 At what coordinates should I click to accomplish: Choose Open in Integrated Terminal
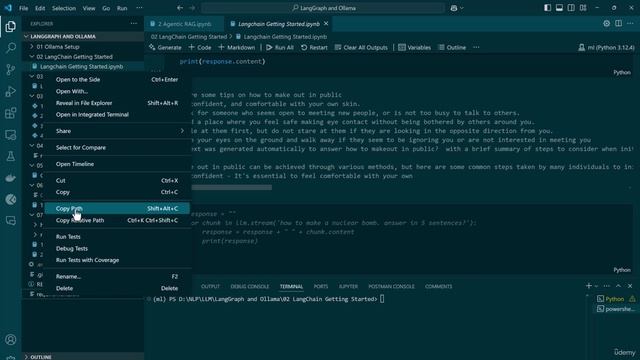[117, 115]
